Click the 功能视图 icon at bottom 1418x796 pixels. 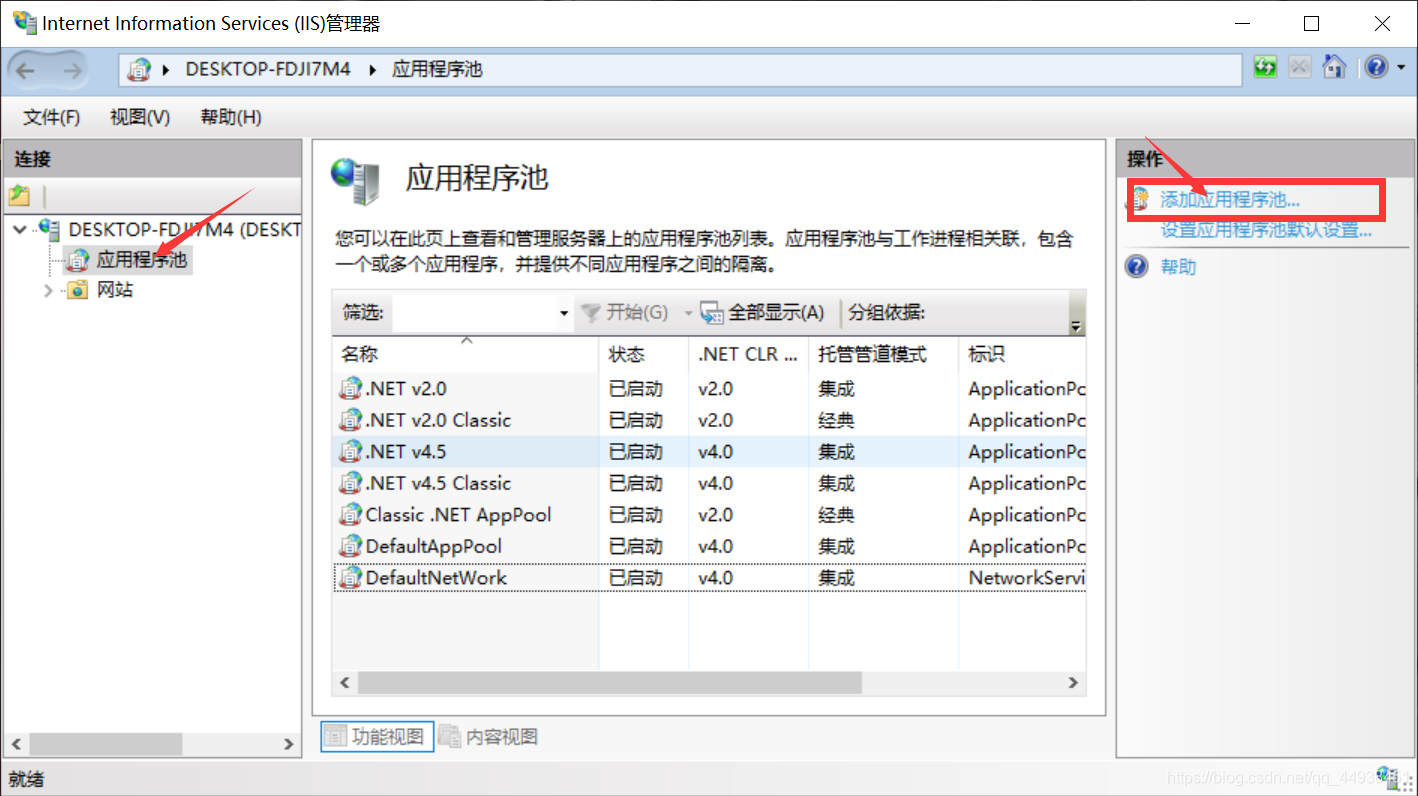click(336, 737)
